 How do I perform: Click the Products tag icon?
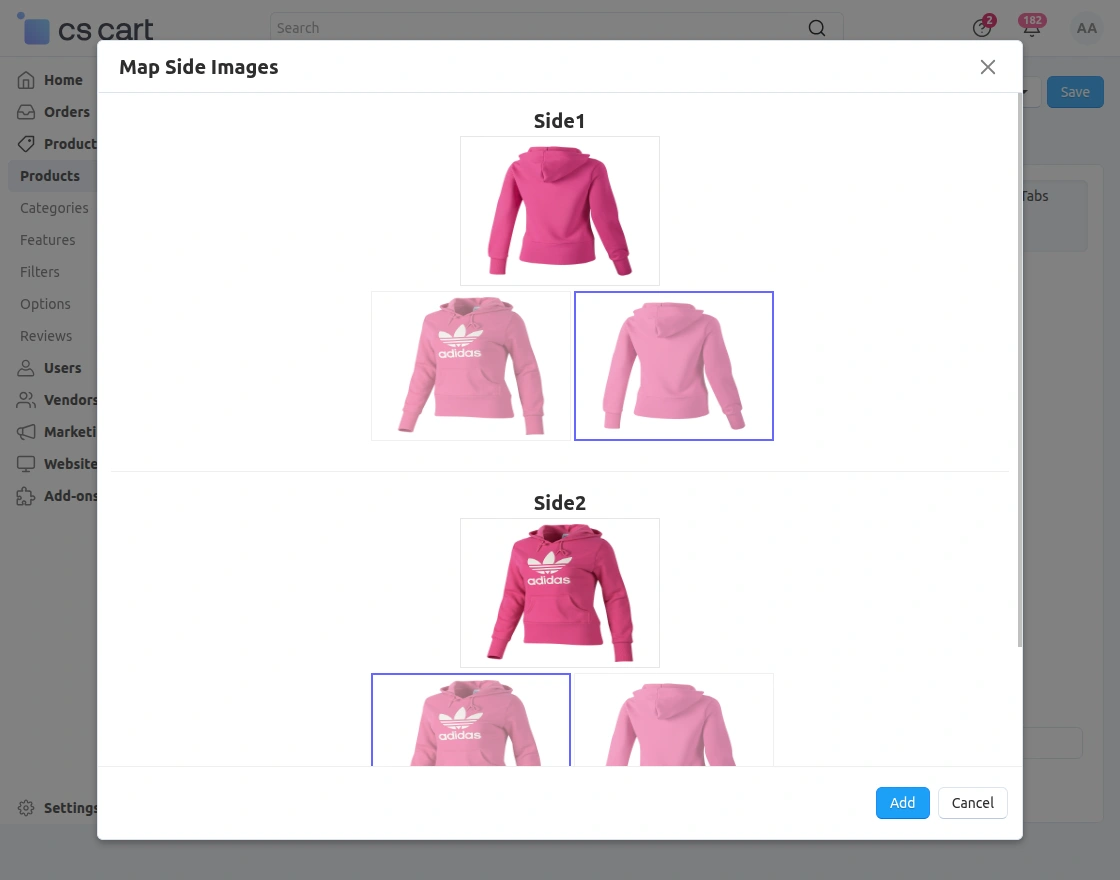click(x=25, y=144)
